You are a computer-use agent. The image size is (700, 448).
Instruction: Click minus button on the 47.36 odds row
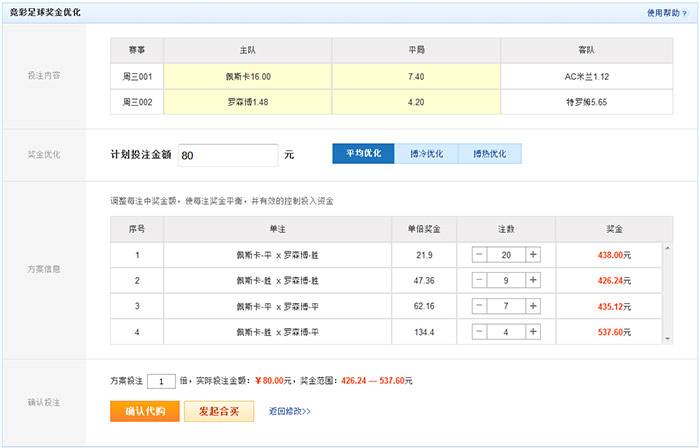pyautogui.click(x=480, y=281)
